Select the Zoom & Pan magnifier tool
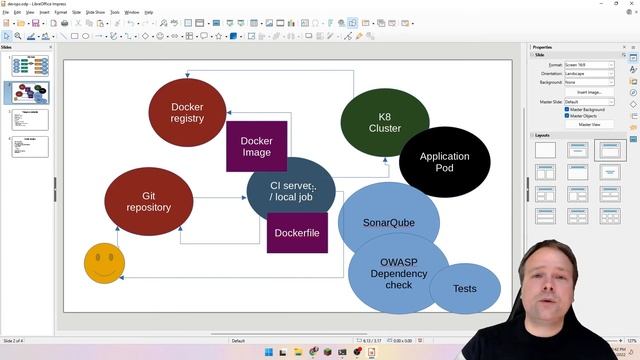The image size is (640, 360). click(x=18, y=36)
